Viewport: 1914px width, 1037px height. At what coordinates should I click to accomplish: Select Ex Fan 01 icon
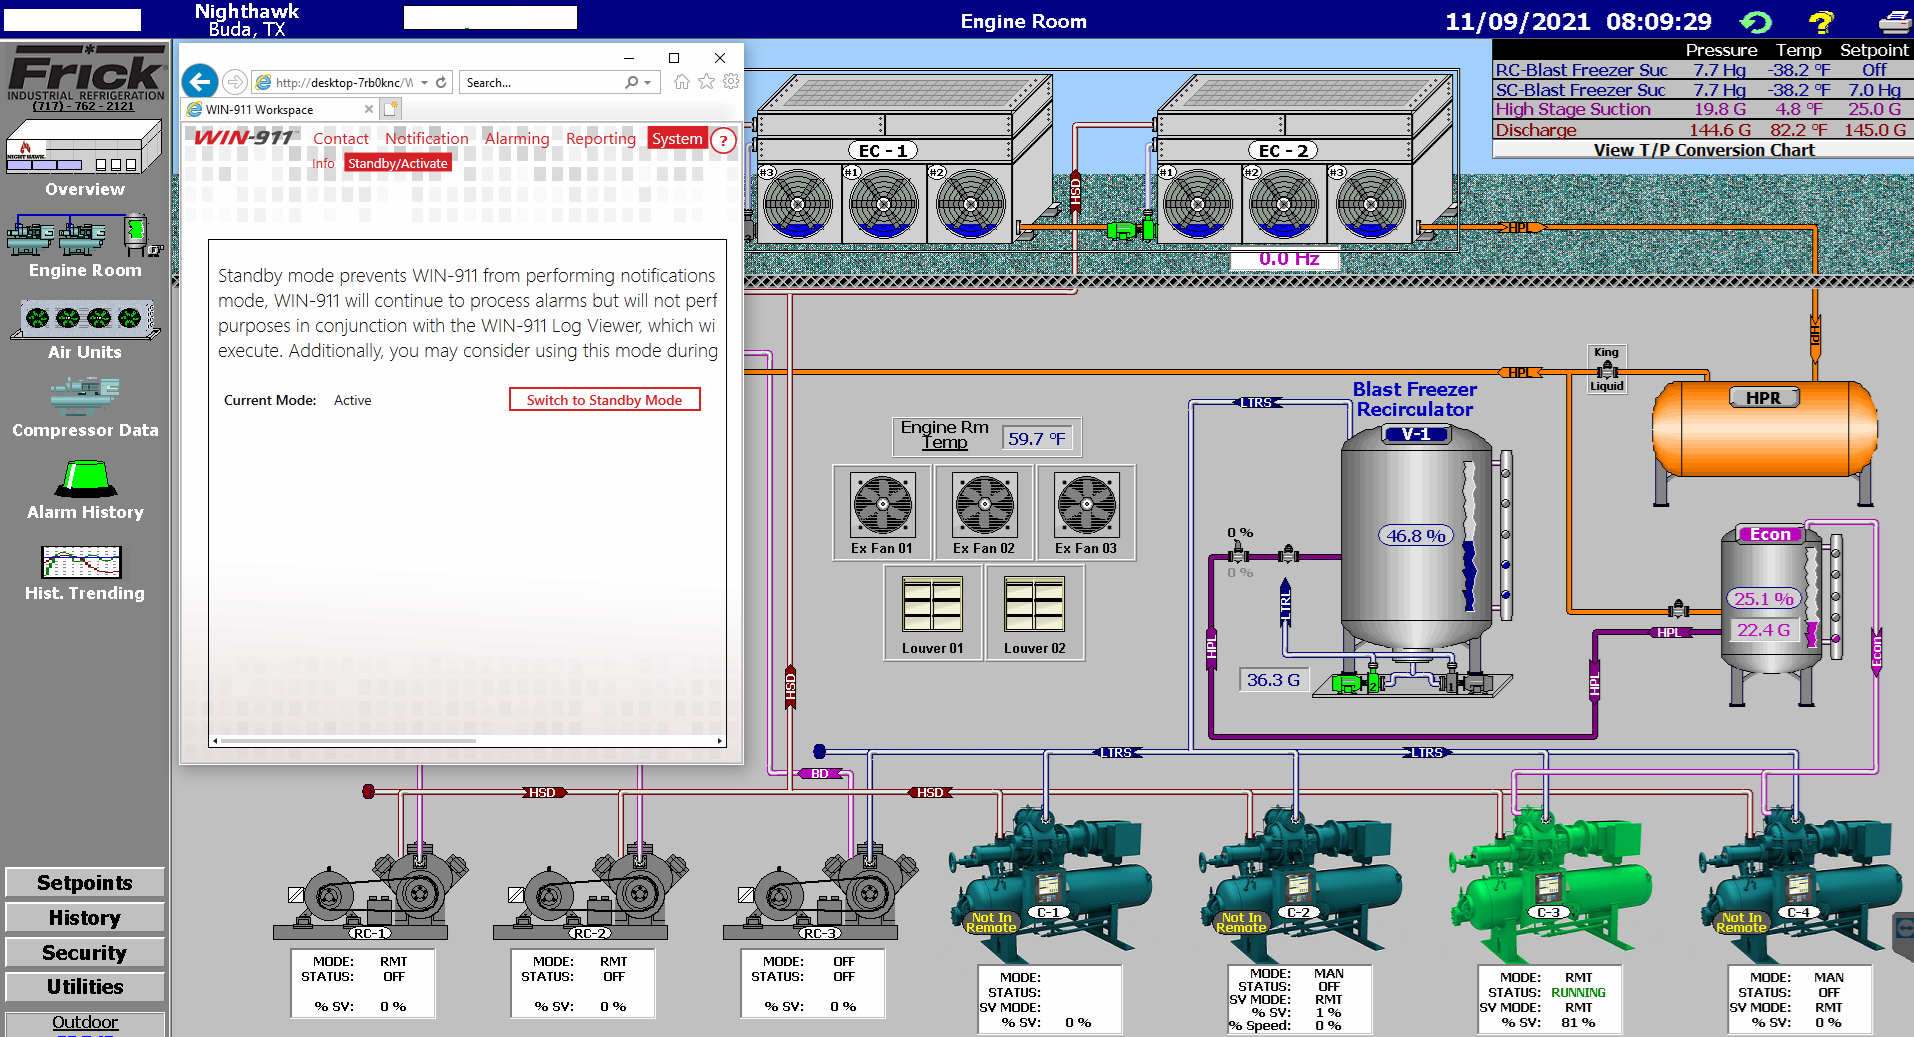click(882, 504)
